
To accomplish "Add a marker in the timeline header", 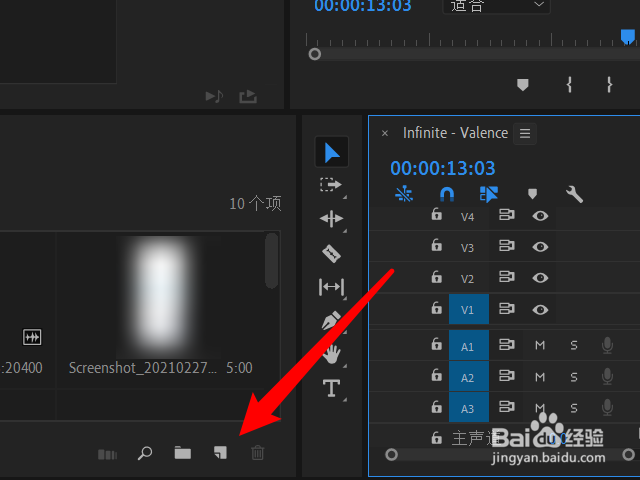I will (x=532, y=193).
